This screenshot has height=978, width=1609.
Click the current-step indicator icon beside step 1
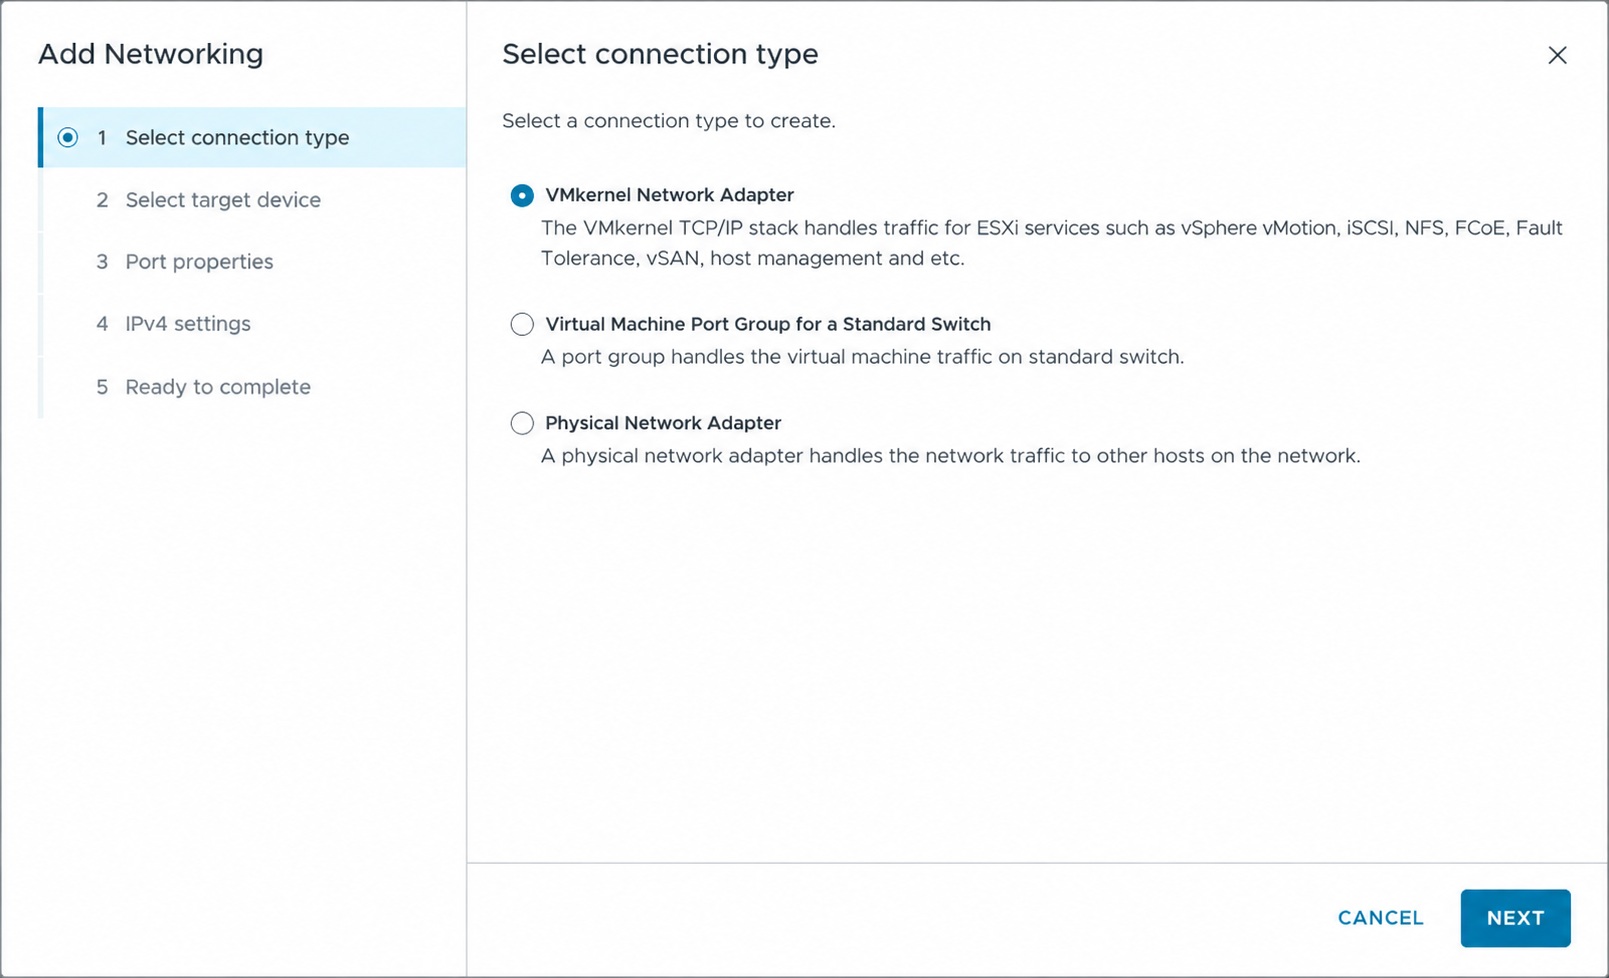pyautogui.click(x=68, y=137)
